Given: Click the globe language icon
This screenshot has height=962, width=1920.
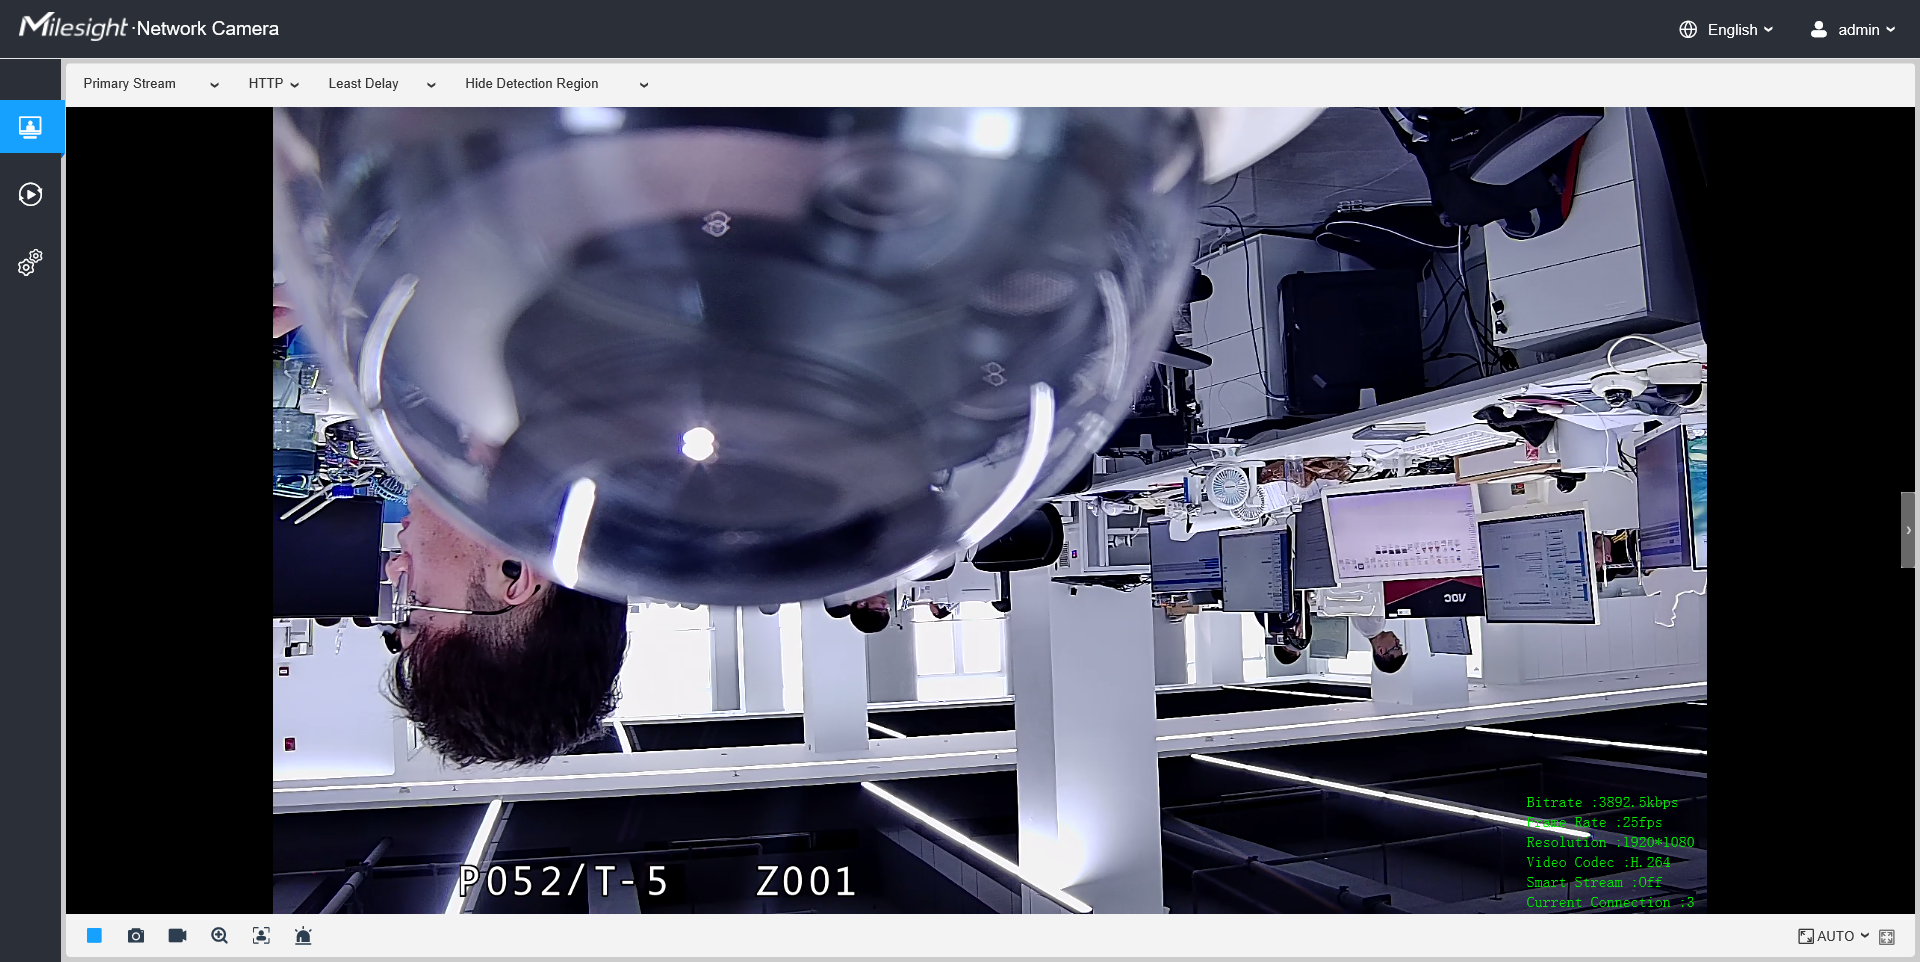Looking at the screenshot, I should (x=1688, y=30).
